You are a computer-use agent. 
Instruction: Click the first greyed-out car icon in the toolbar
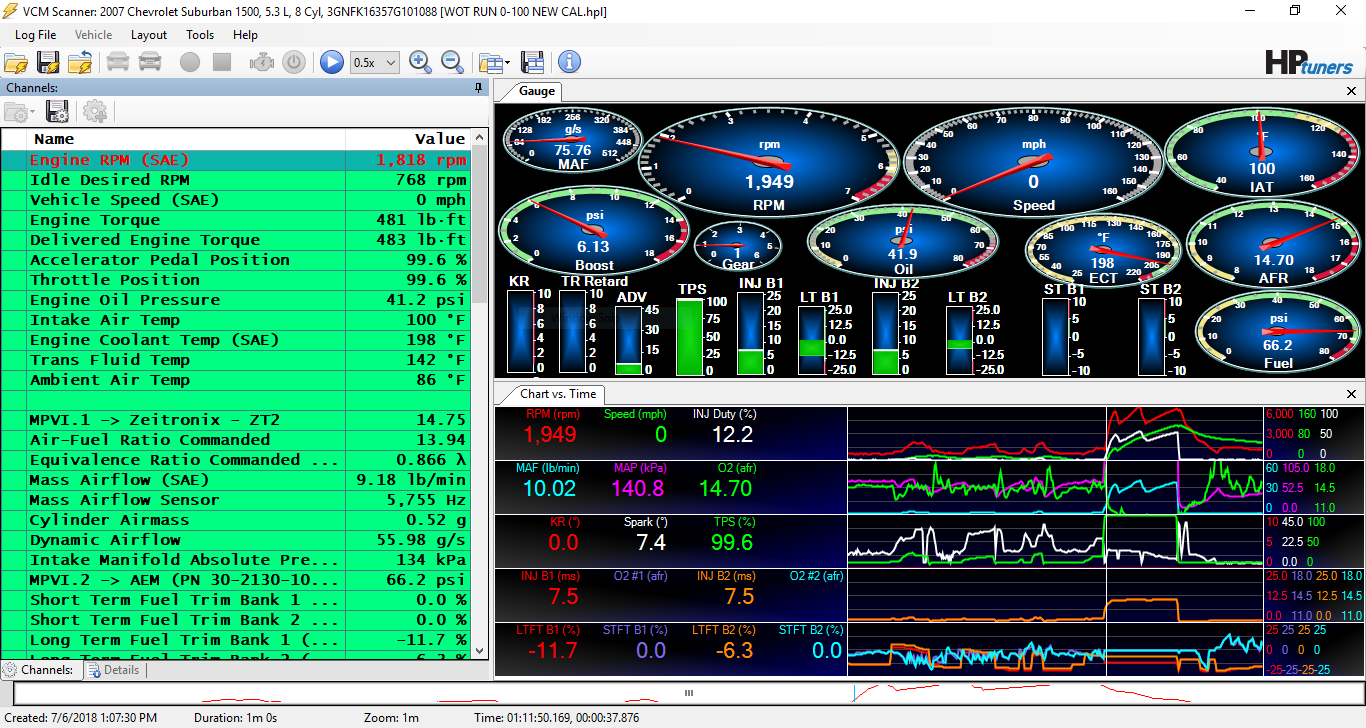(x=118, y=62)
